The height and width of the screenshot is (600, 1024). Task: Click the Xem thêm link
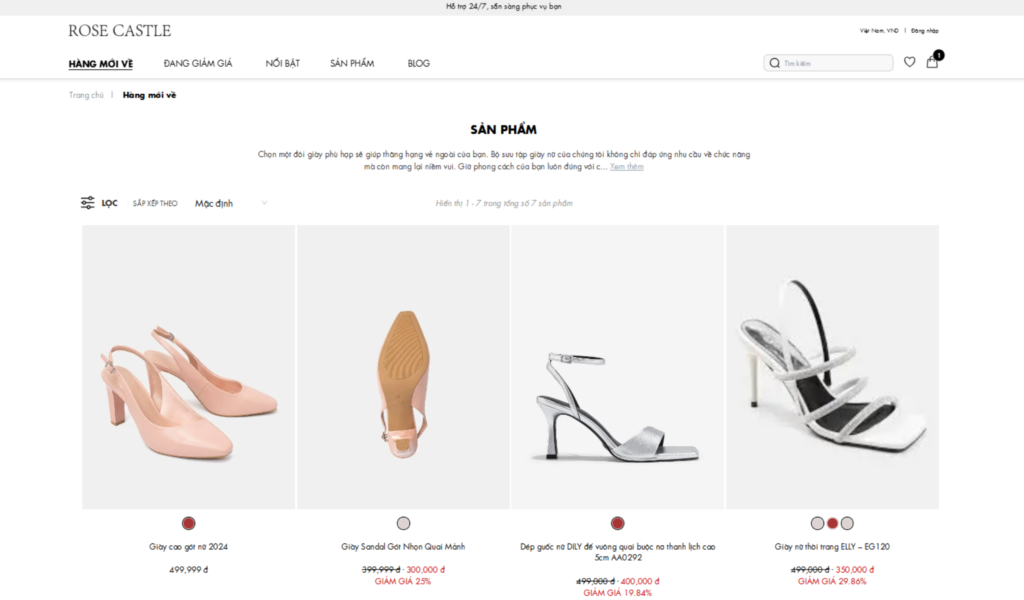click(x=626, y=166)
